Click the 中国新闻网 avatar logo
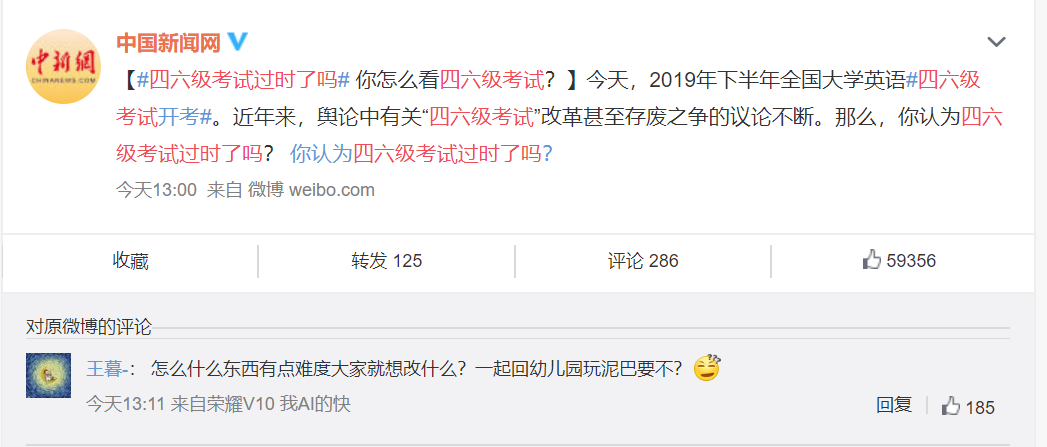 [63, 66]
